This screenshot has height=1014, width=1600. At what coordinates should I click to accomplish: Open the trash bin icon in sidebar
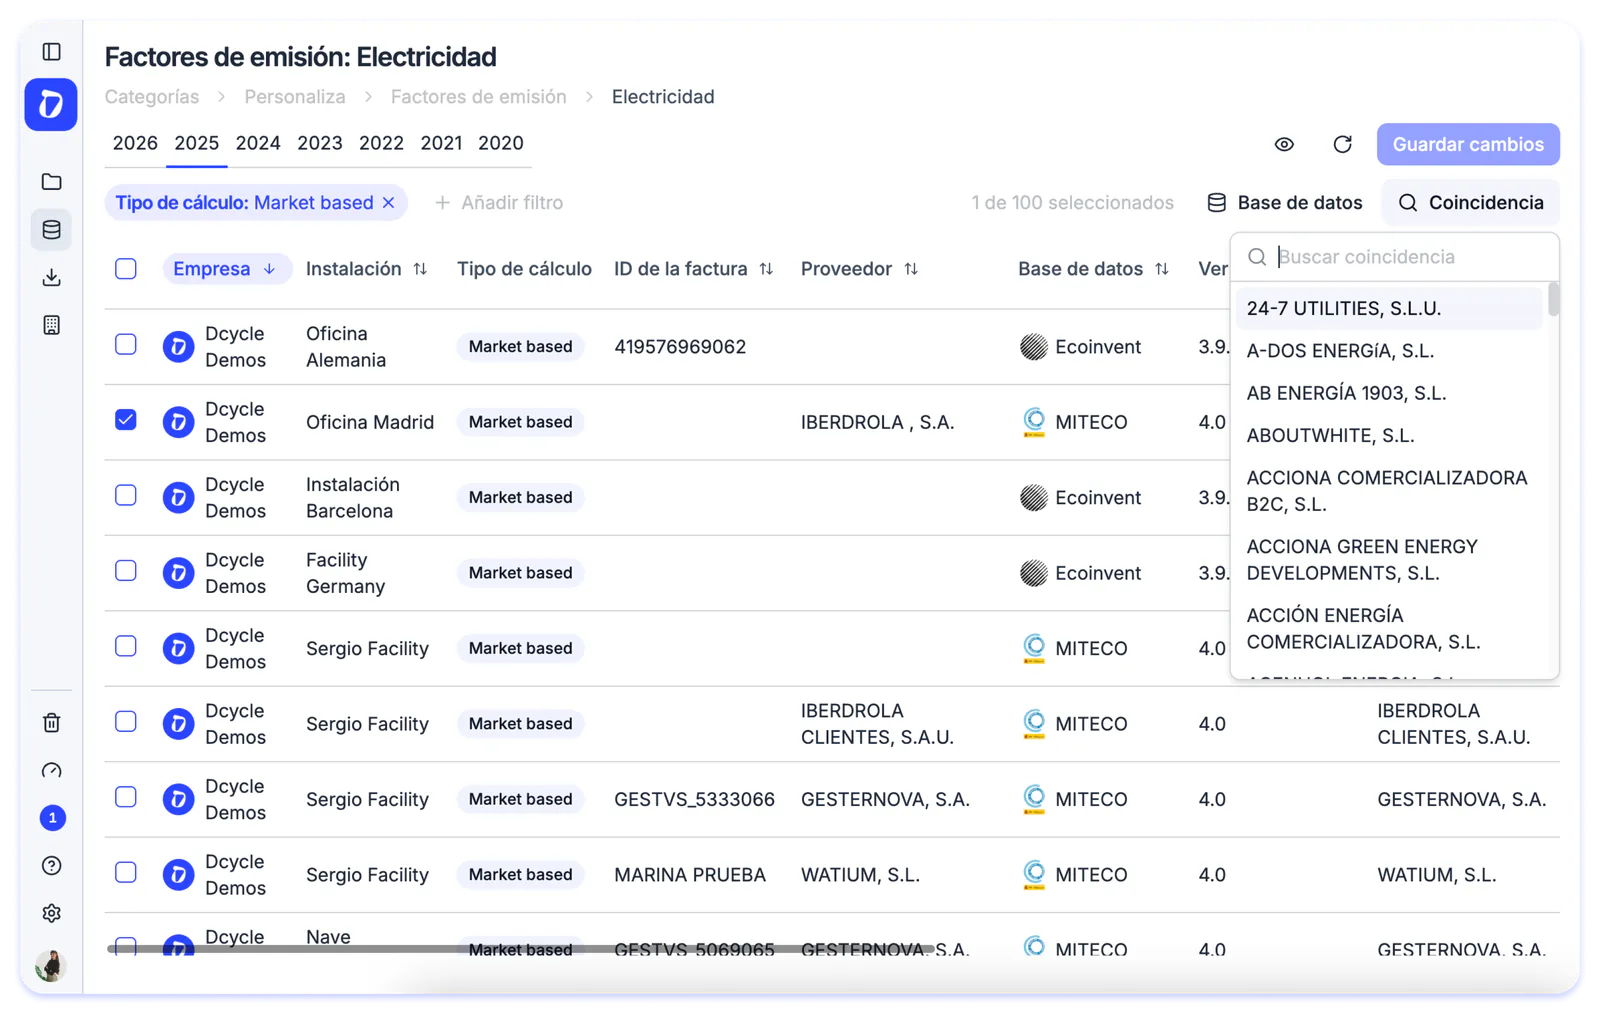pos(52,722)
